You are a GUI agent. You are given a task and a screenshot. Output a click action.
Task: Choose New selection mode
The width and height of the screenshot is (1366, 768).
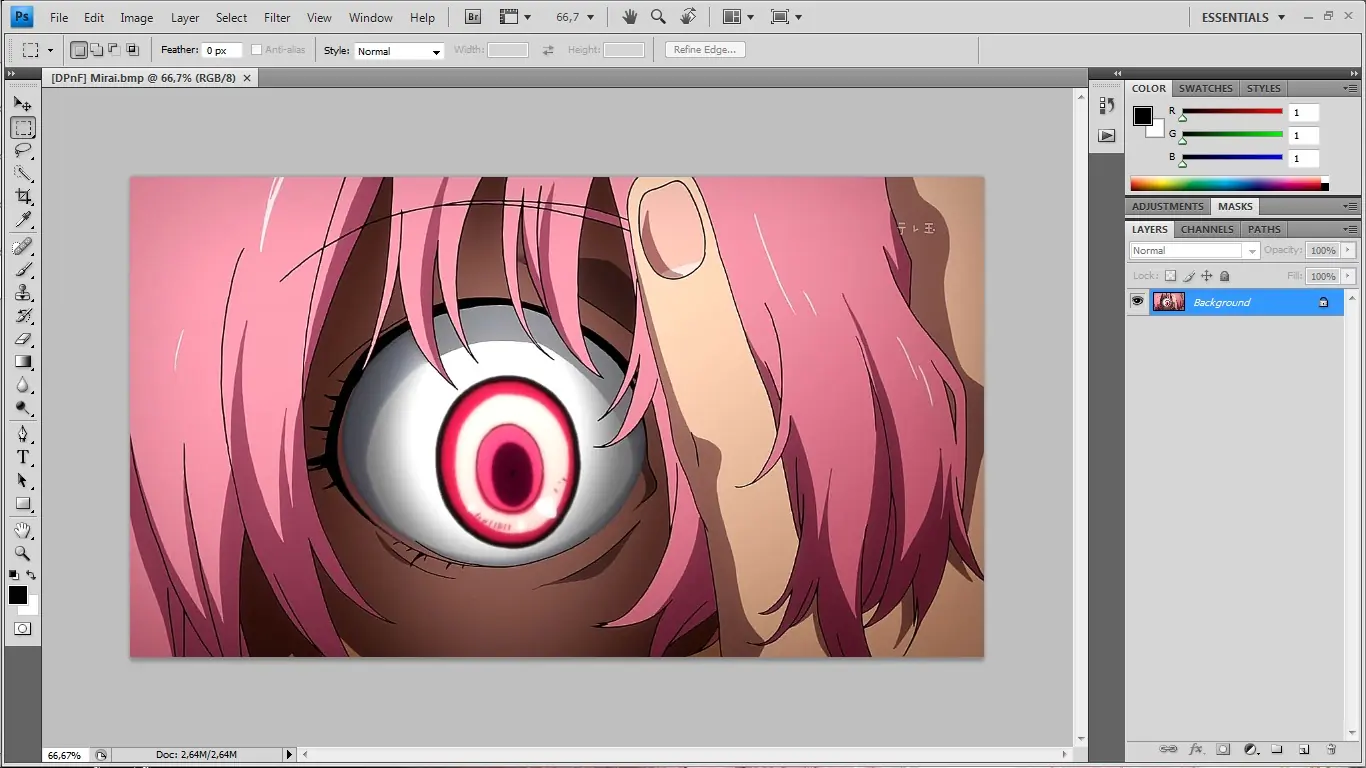tap(79, 50)
